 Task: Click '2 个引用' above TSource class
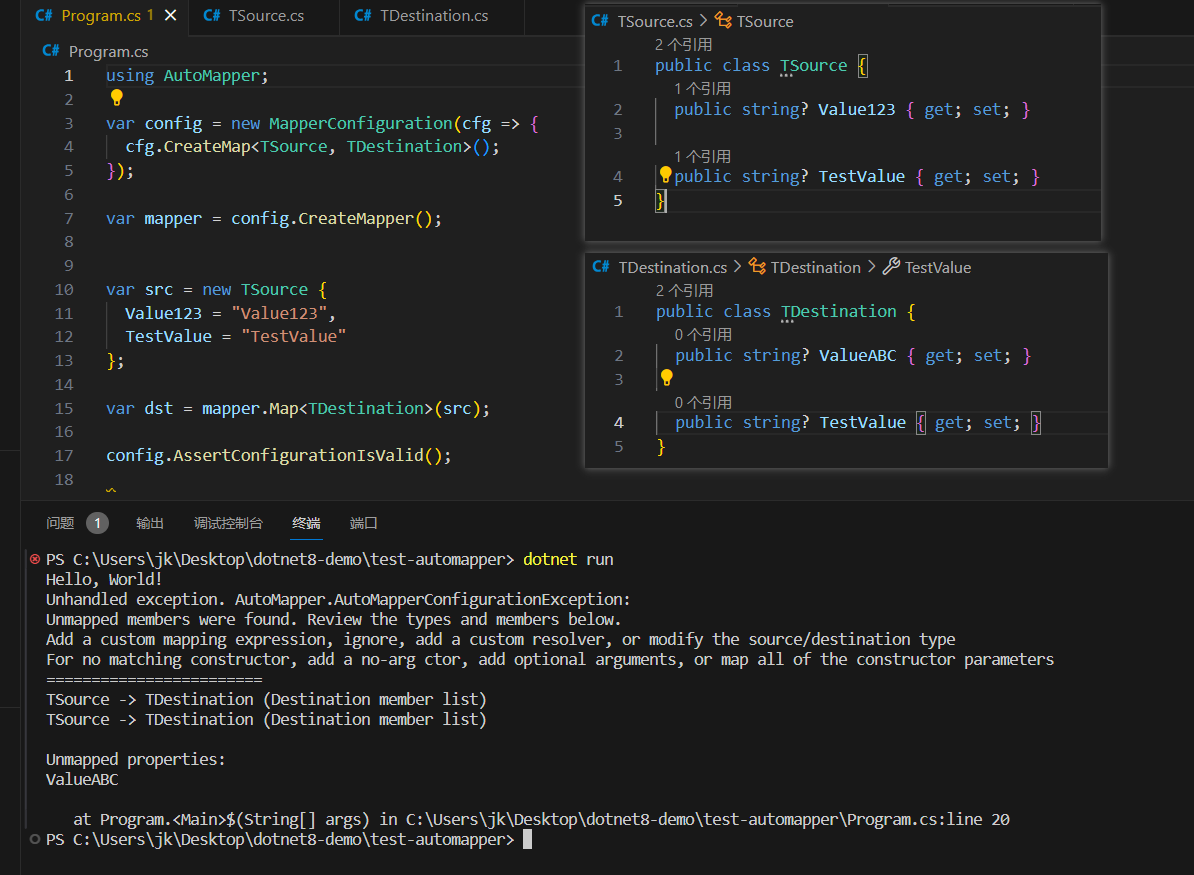pyautogui.click(x=684, y=45)
